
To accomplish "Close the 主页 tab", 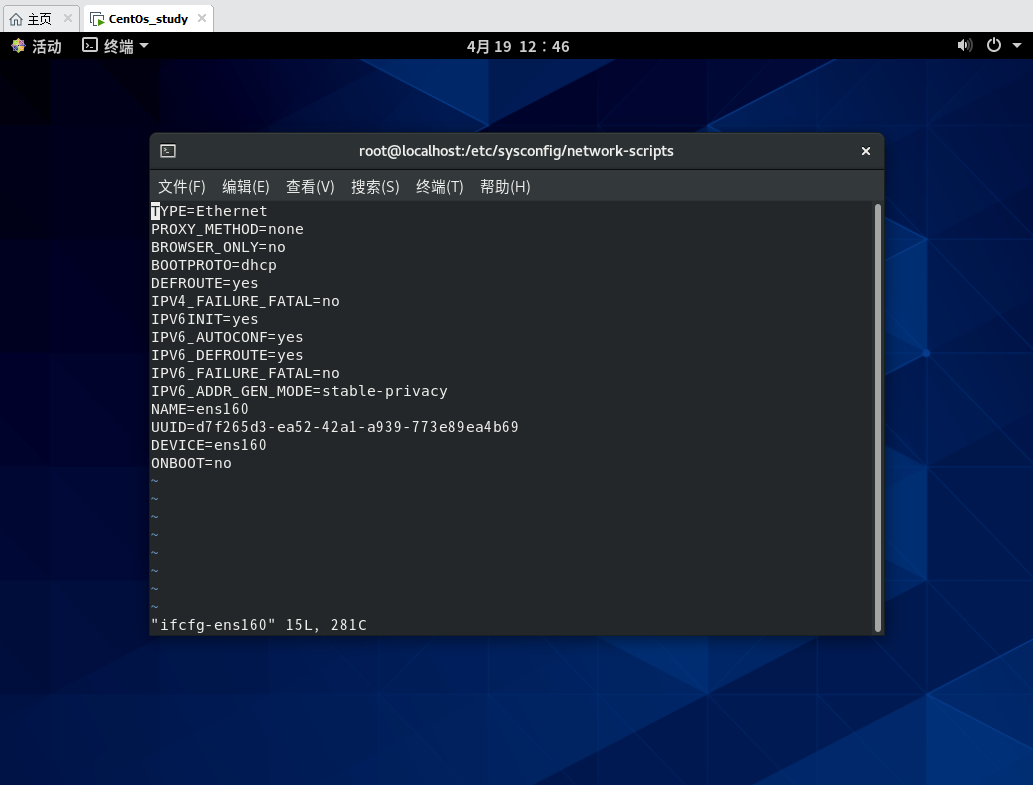I will pyautogui.click(x=68, y=18).
